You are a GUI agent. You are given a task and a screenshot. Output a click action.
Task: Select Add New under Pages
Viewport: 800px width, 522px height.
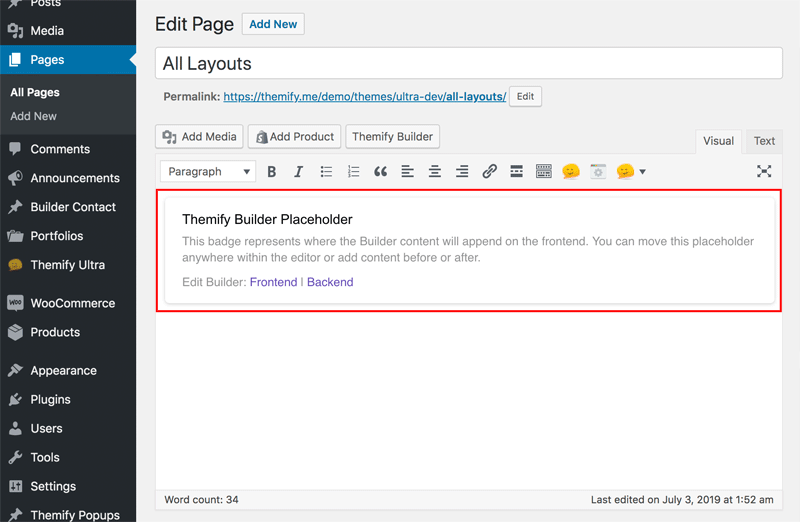click(x=33, y=116)
